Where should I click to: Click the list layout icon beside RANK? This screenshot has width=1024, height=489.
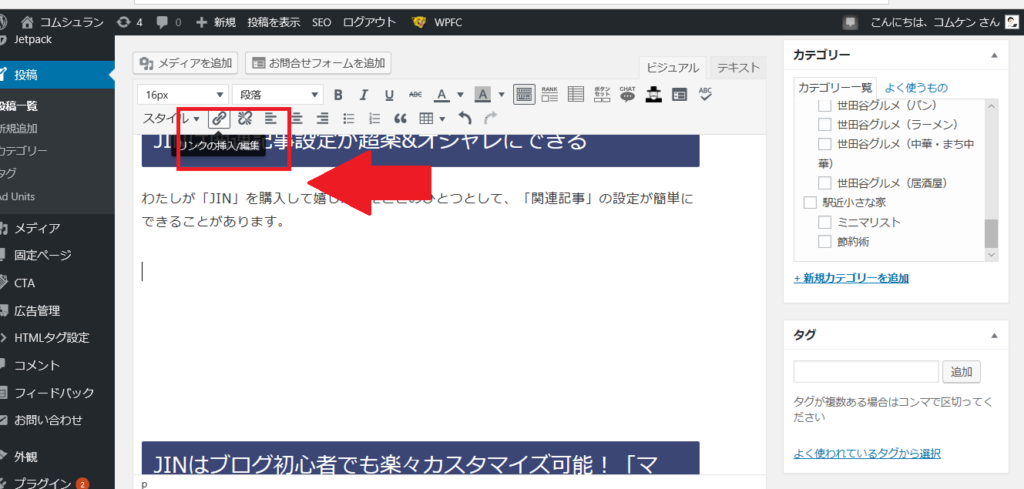coord(575,95)
